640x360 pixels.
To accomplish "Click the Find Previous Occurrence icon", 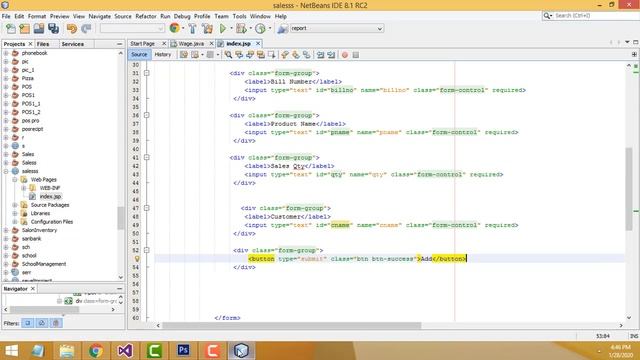I will point(239,55).
